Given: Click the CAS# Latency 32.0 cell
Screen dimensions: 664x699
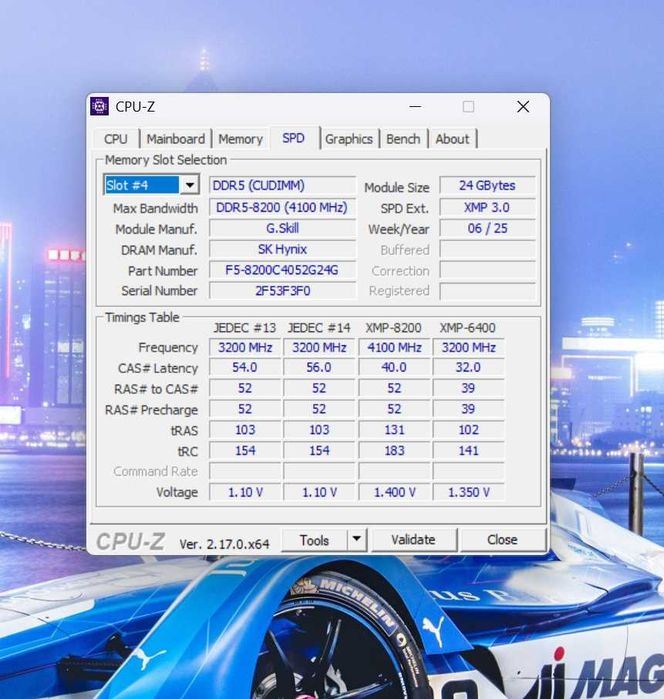Looking at the screenshot, I should [468, 367].
